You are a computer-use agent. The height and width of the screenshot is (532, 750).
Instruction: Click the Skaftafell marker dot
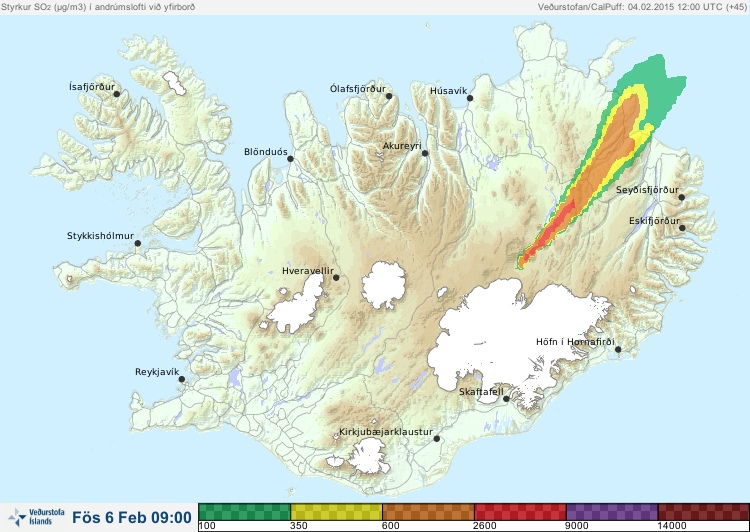coord(507,399)
